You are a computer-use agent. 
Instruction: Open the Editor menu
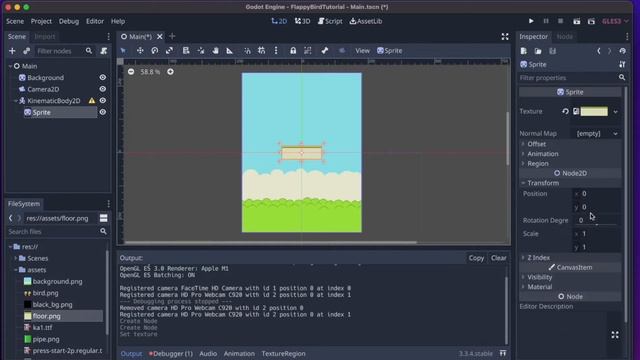[95, 21]
